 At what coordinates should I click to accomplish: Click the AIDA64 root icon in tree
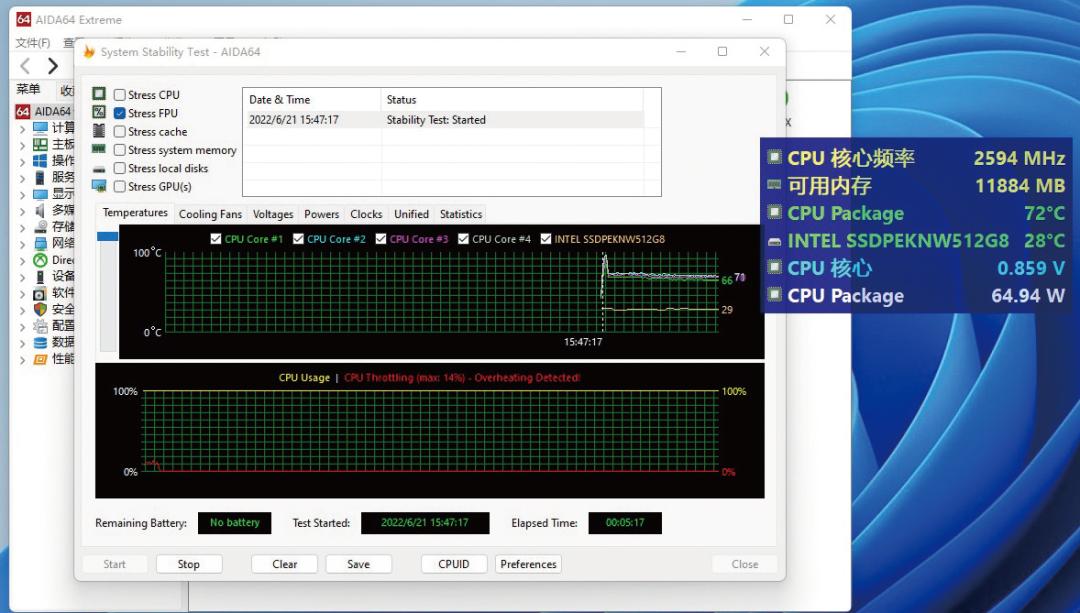[23, 111]
